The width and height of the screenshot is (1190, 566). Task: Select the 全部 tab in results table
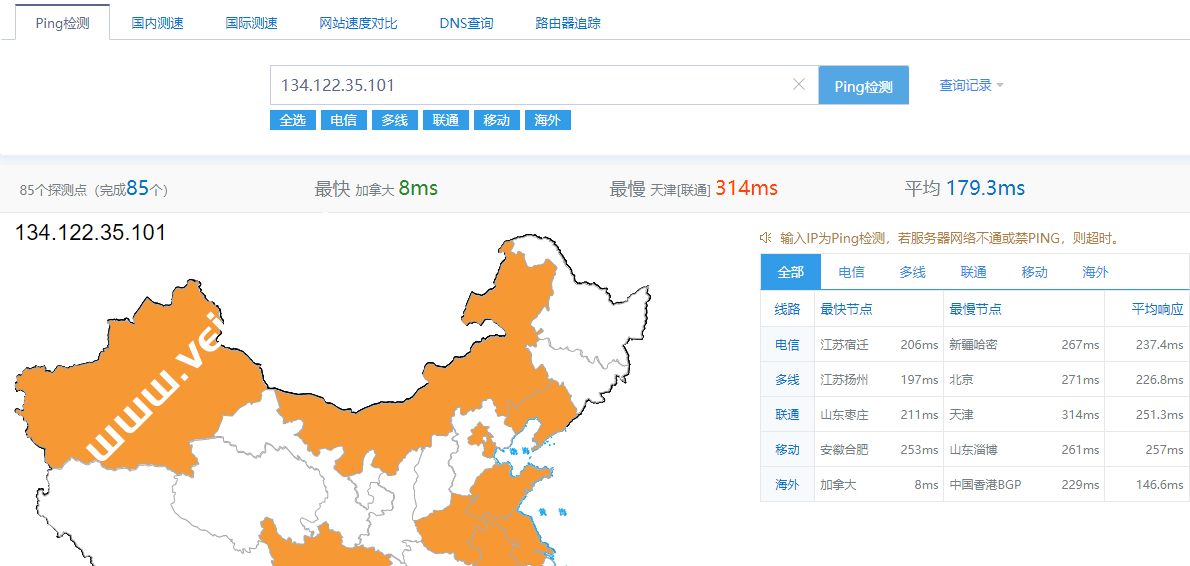pos(791,272)
